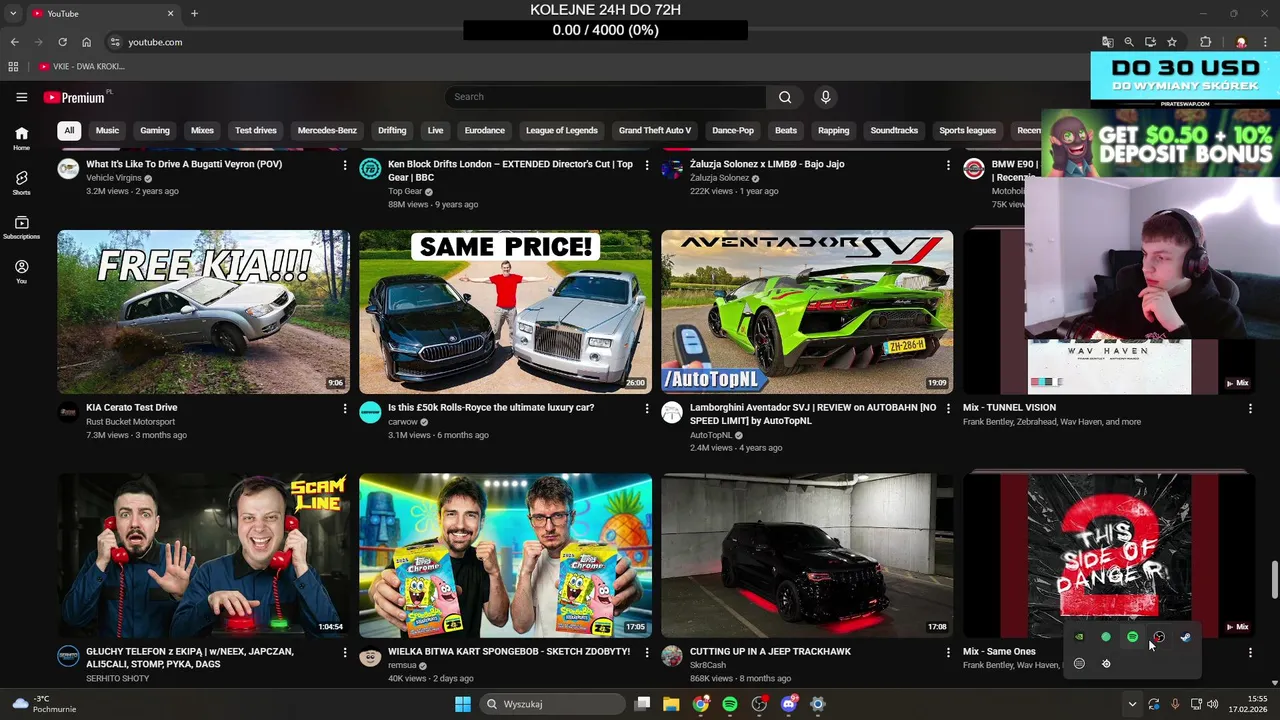Open File Explorer from the taskbar
Screen dimensions: 1280x720
point(672,704)
